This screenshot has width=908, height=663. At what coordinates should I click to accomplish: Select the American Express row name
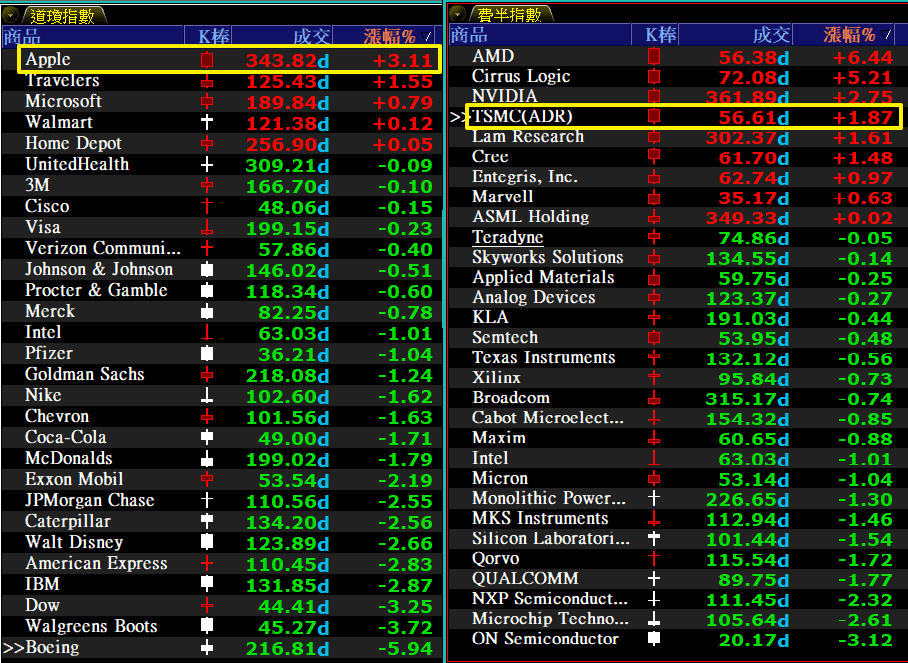pos(96,563)
